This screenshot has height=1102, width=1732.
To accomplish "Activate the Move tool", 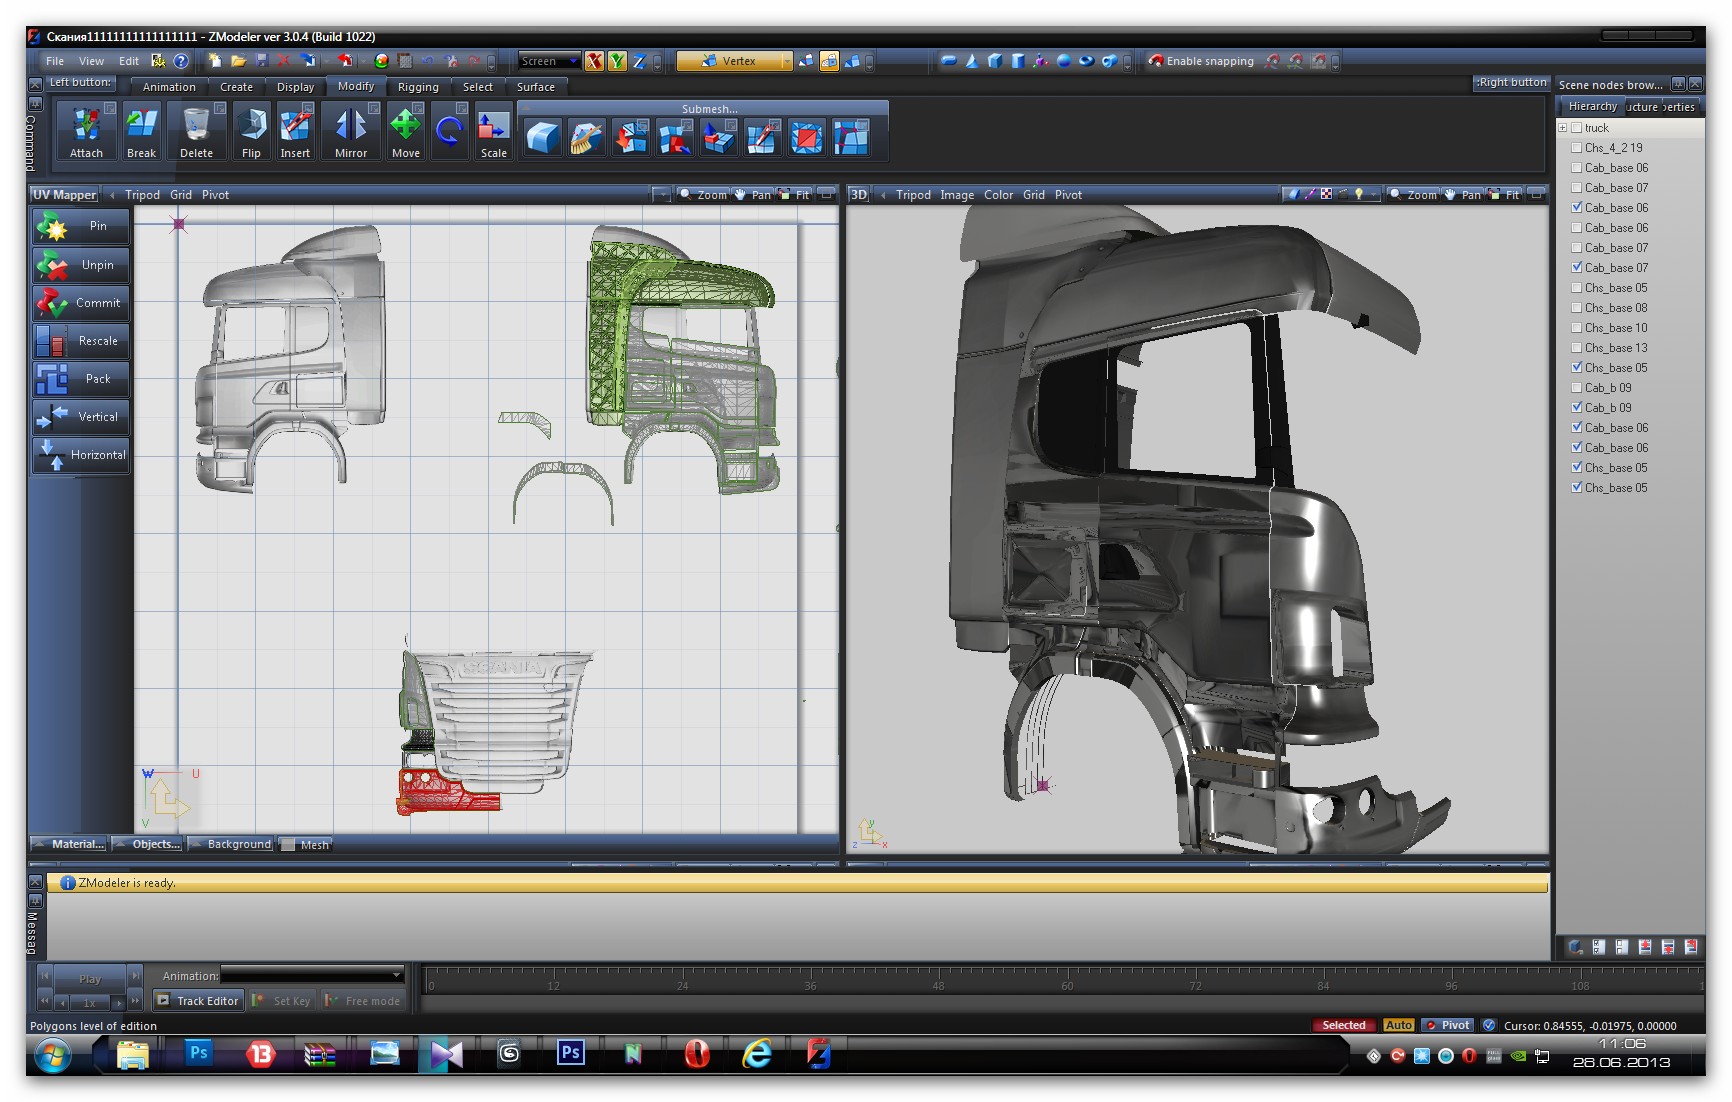I will click(x=405, y=126).
